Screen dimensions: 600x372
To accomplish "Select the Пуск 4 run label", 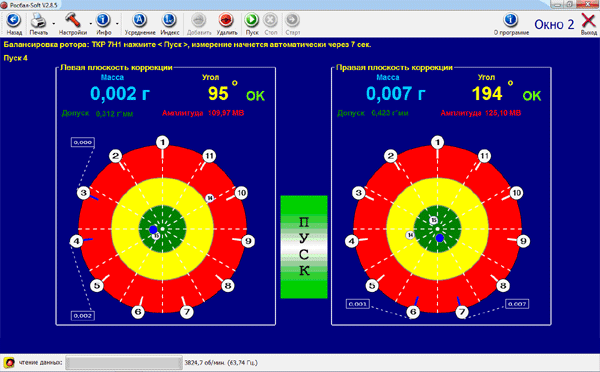I will pos(16,58).
